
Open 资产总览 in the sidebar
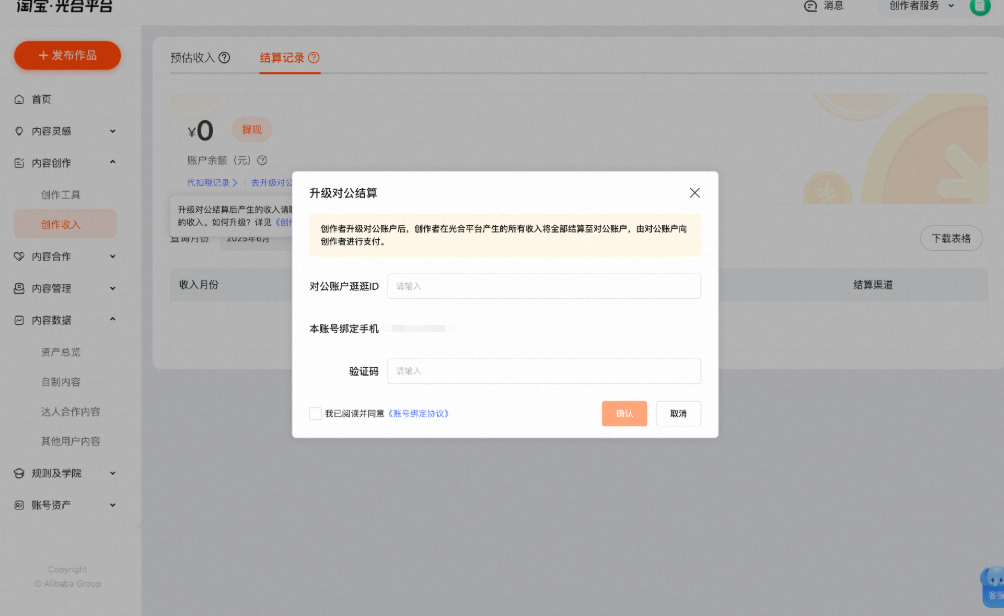[61, 352]
